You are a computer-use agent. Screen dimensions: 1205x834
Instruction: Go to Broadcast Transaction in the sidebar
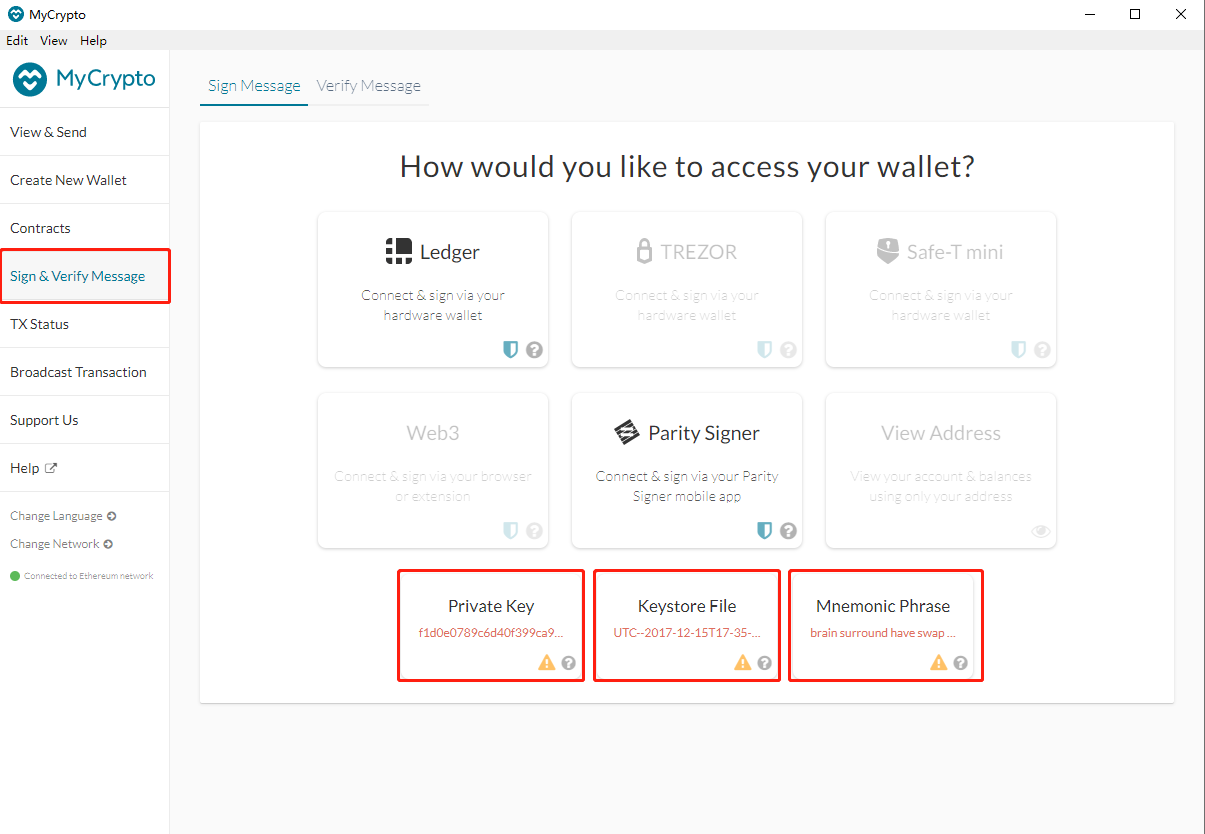point(78,372)
